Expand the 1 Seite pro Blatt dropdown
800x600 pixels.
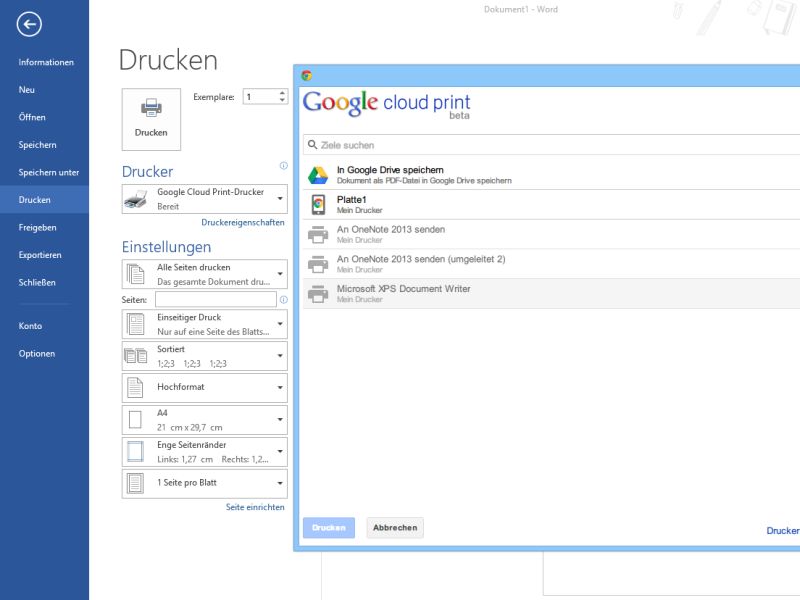click(280, 483)
